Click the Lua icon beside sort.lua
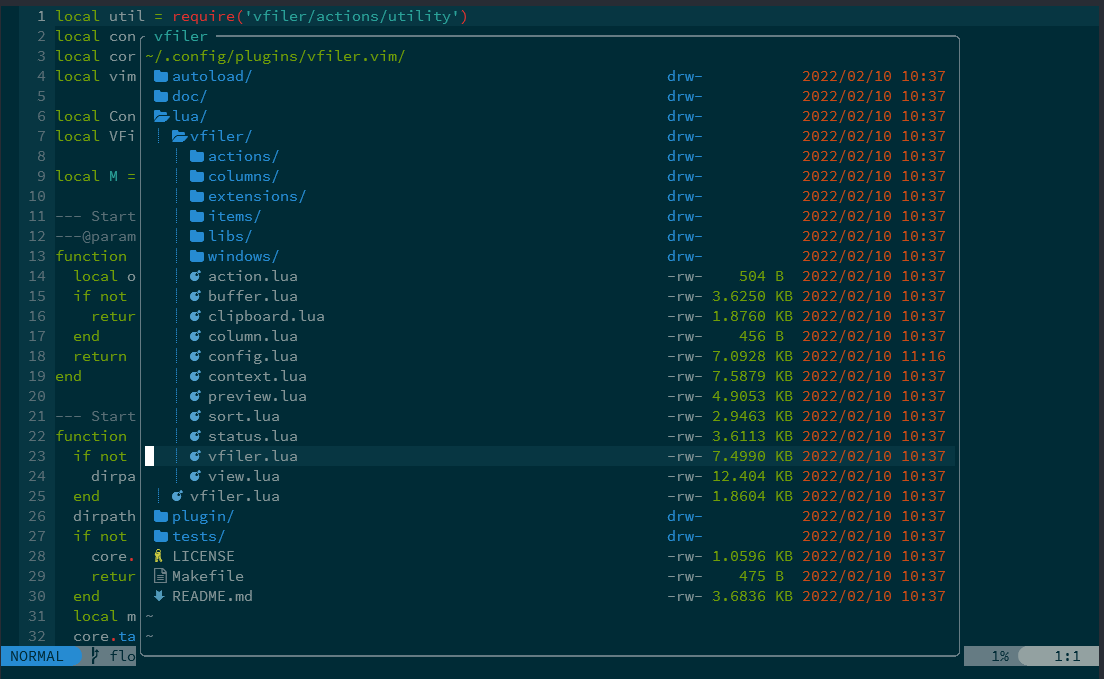Viewport: 1104px width, 679px height. [196, 416]
